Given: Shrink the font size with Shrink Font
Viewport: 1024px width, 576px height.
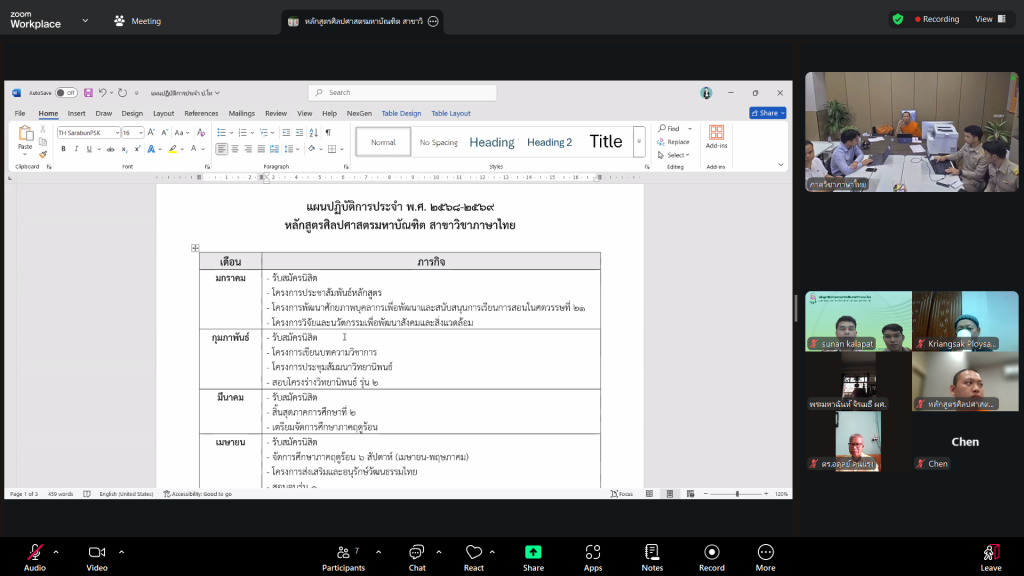Looking at the screenshot, I should pyautogui.click(x=165, y=133).
